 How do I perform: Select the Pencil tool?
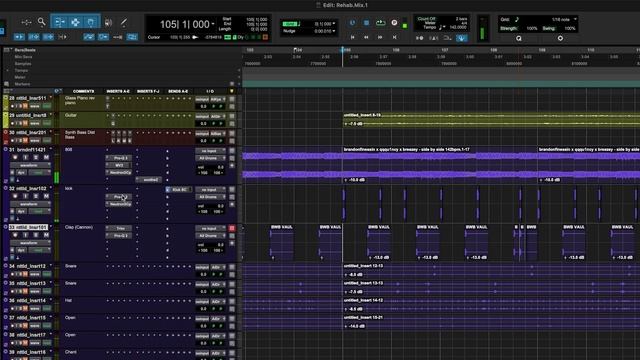click(x=124, y=22)
